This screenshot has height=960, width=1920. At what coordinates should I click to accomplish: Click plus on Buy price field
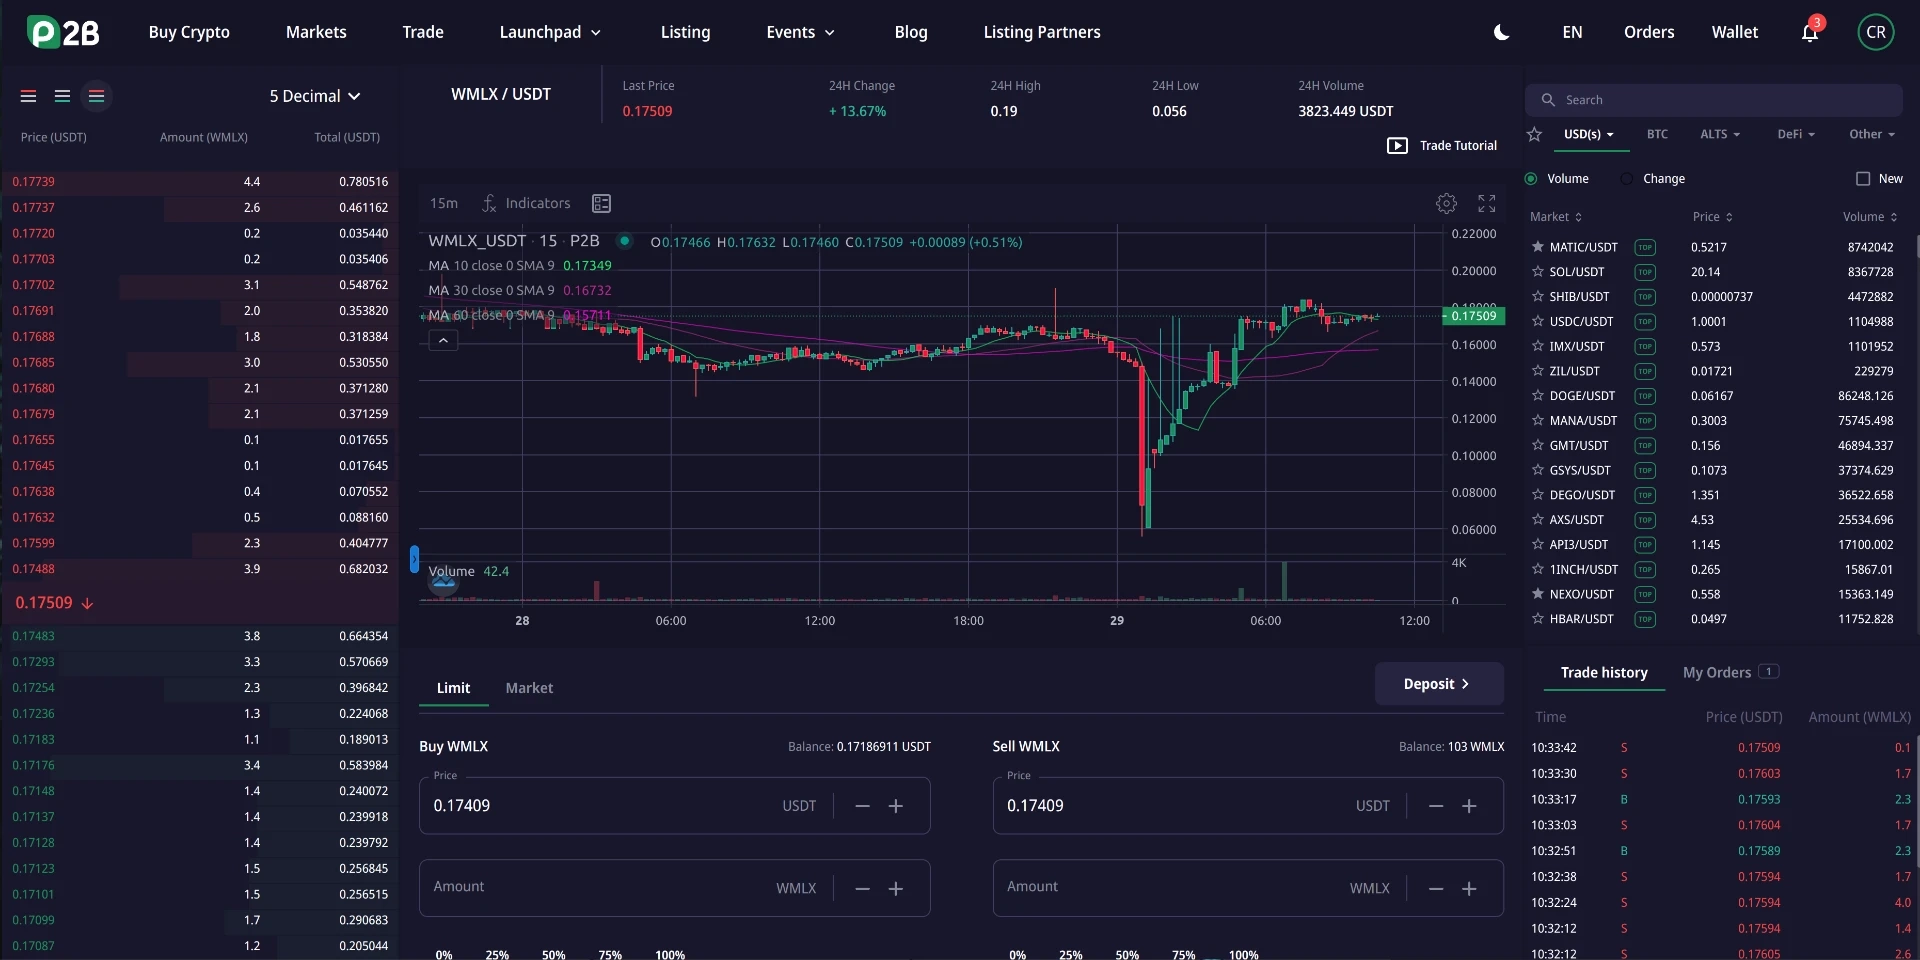[896, 806]
